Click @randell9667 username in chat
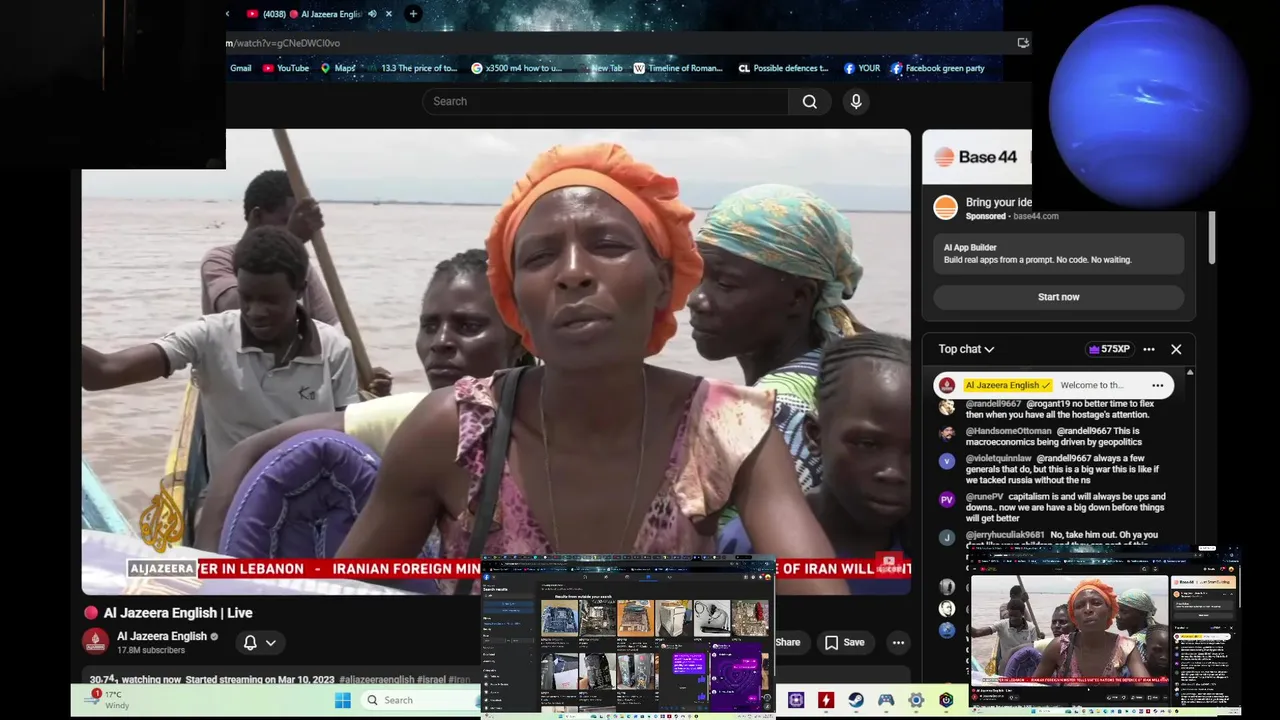 coord(993,404)
